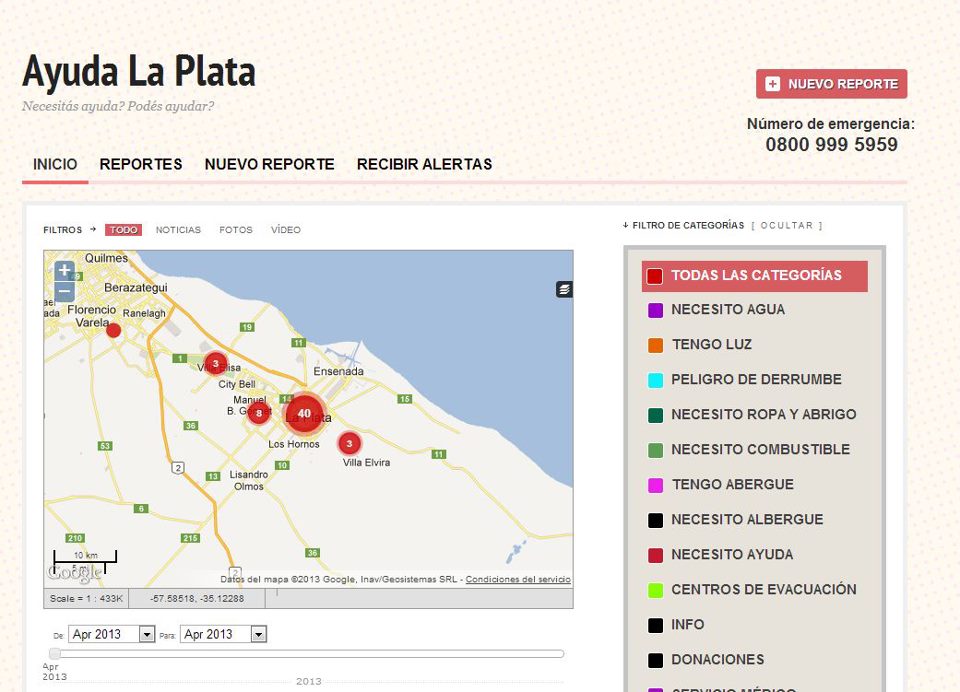Click the timeline slider handle below the dates
This screenshot has height=692, width=960.
pyautogui.click(x=55, y=654)
